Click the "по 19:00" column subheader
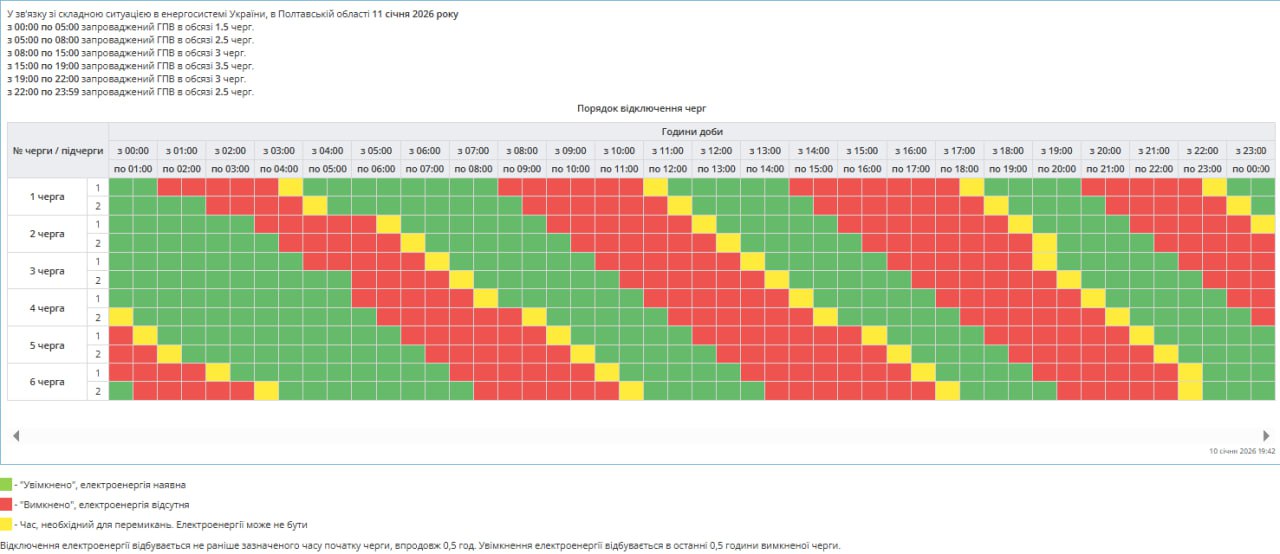The image size is (1280, 554). (x=1008, y=169)
